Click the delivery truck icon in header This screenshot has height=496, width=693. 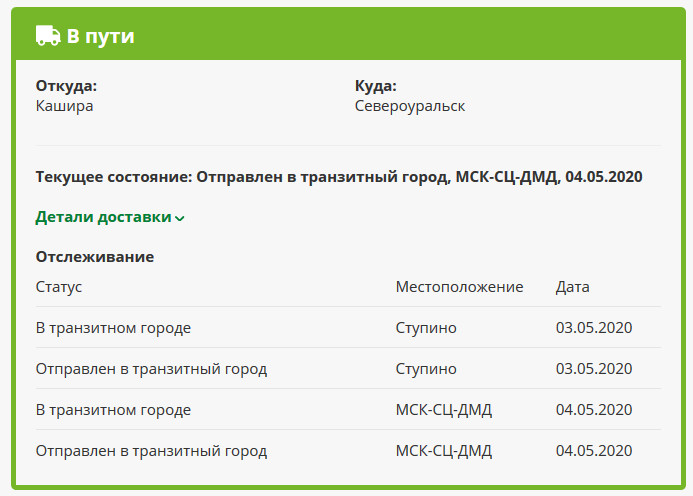[x=48, y=36]
